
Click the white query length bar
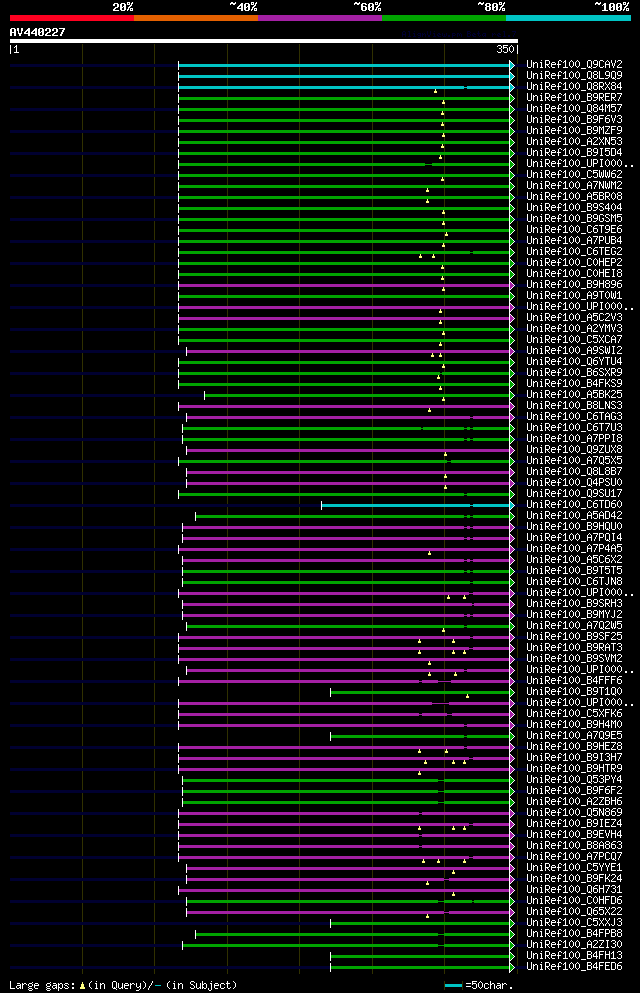click(264, 41)
